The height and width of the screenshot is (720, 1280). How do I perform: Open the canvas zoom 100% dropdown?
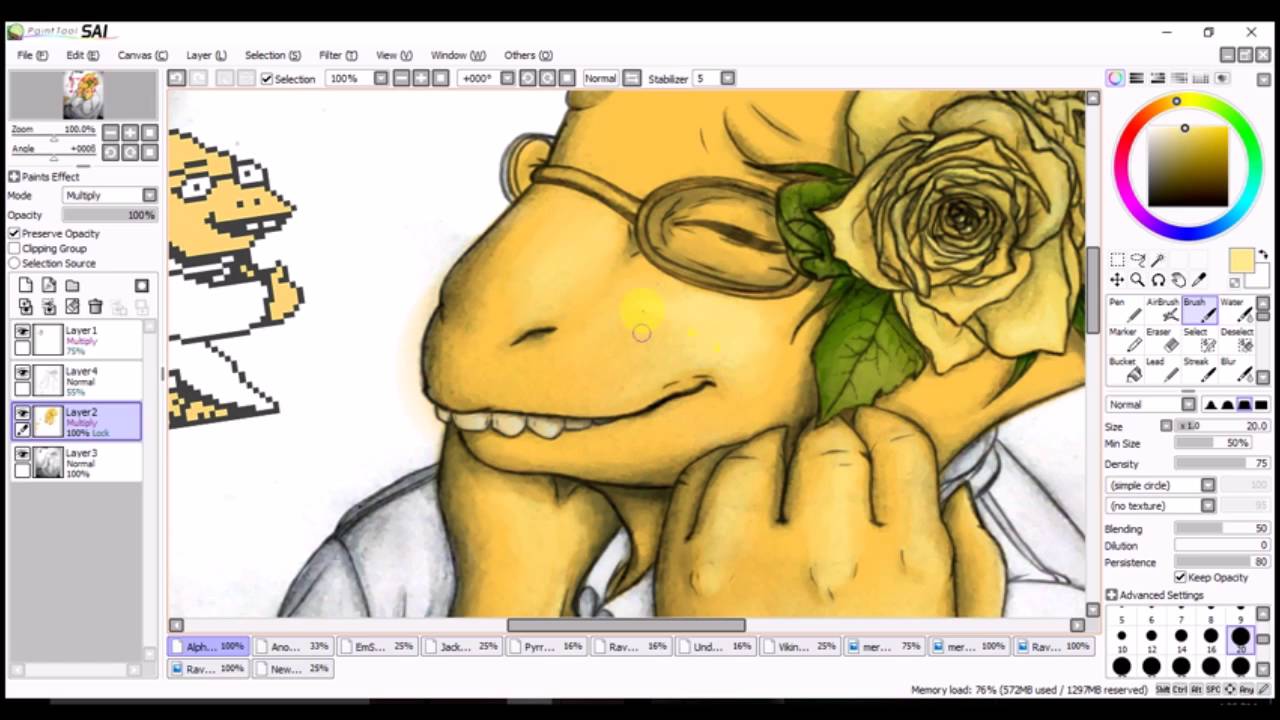(381, 78)
